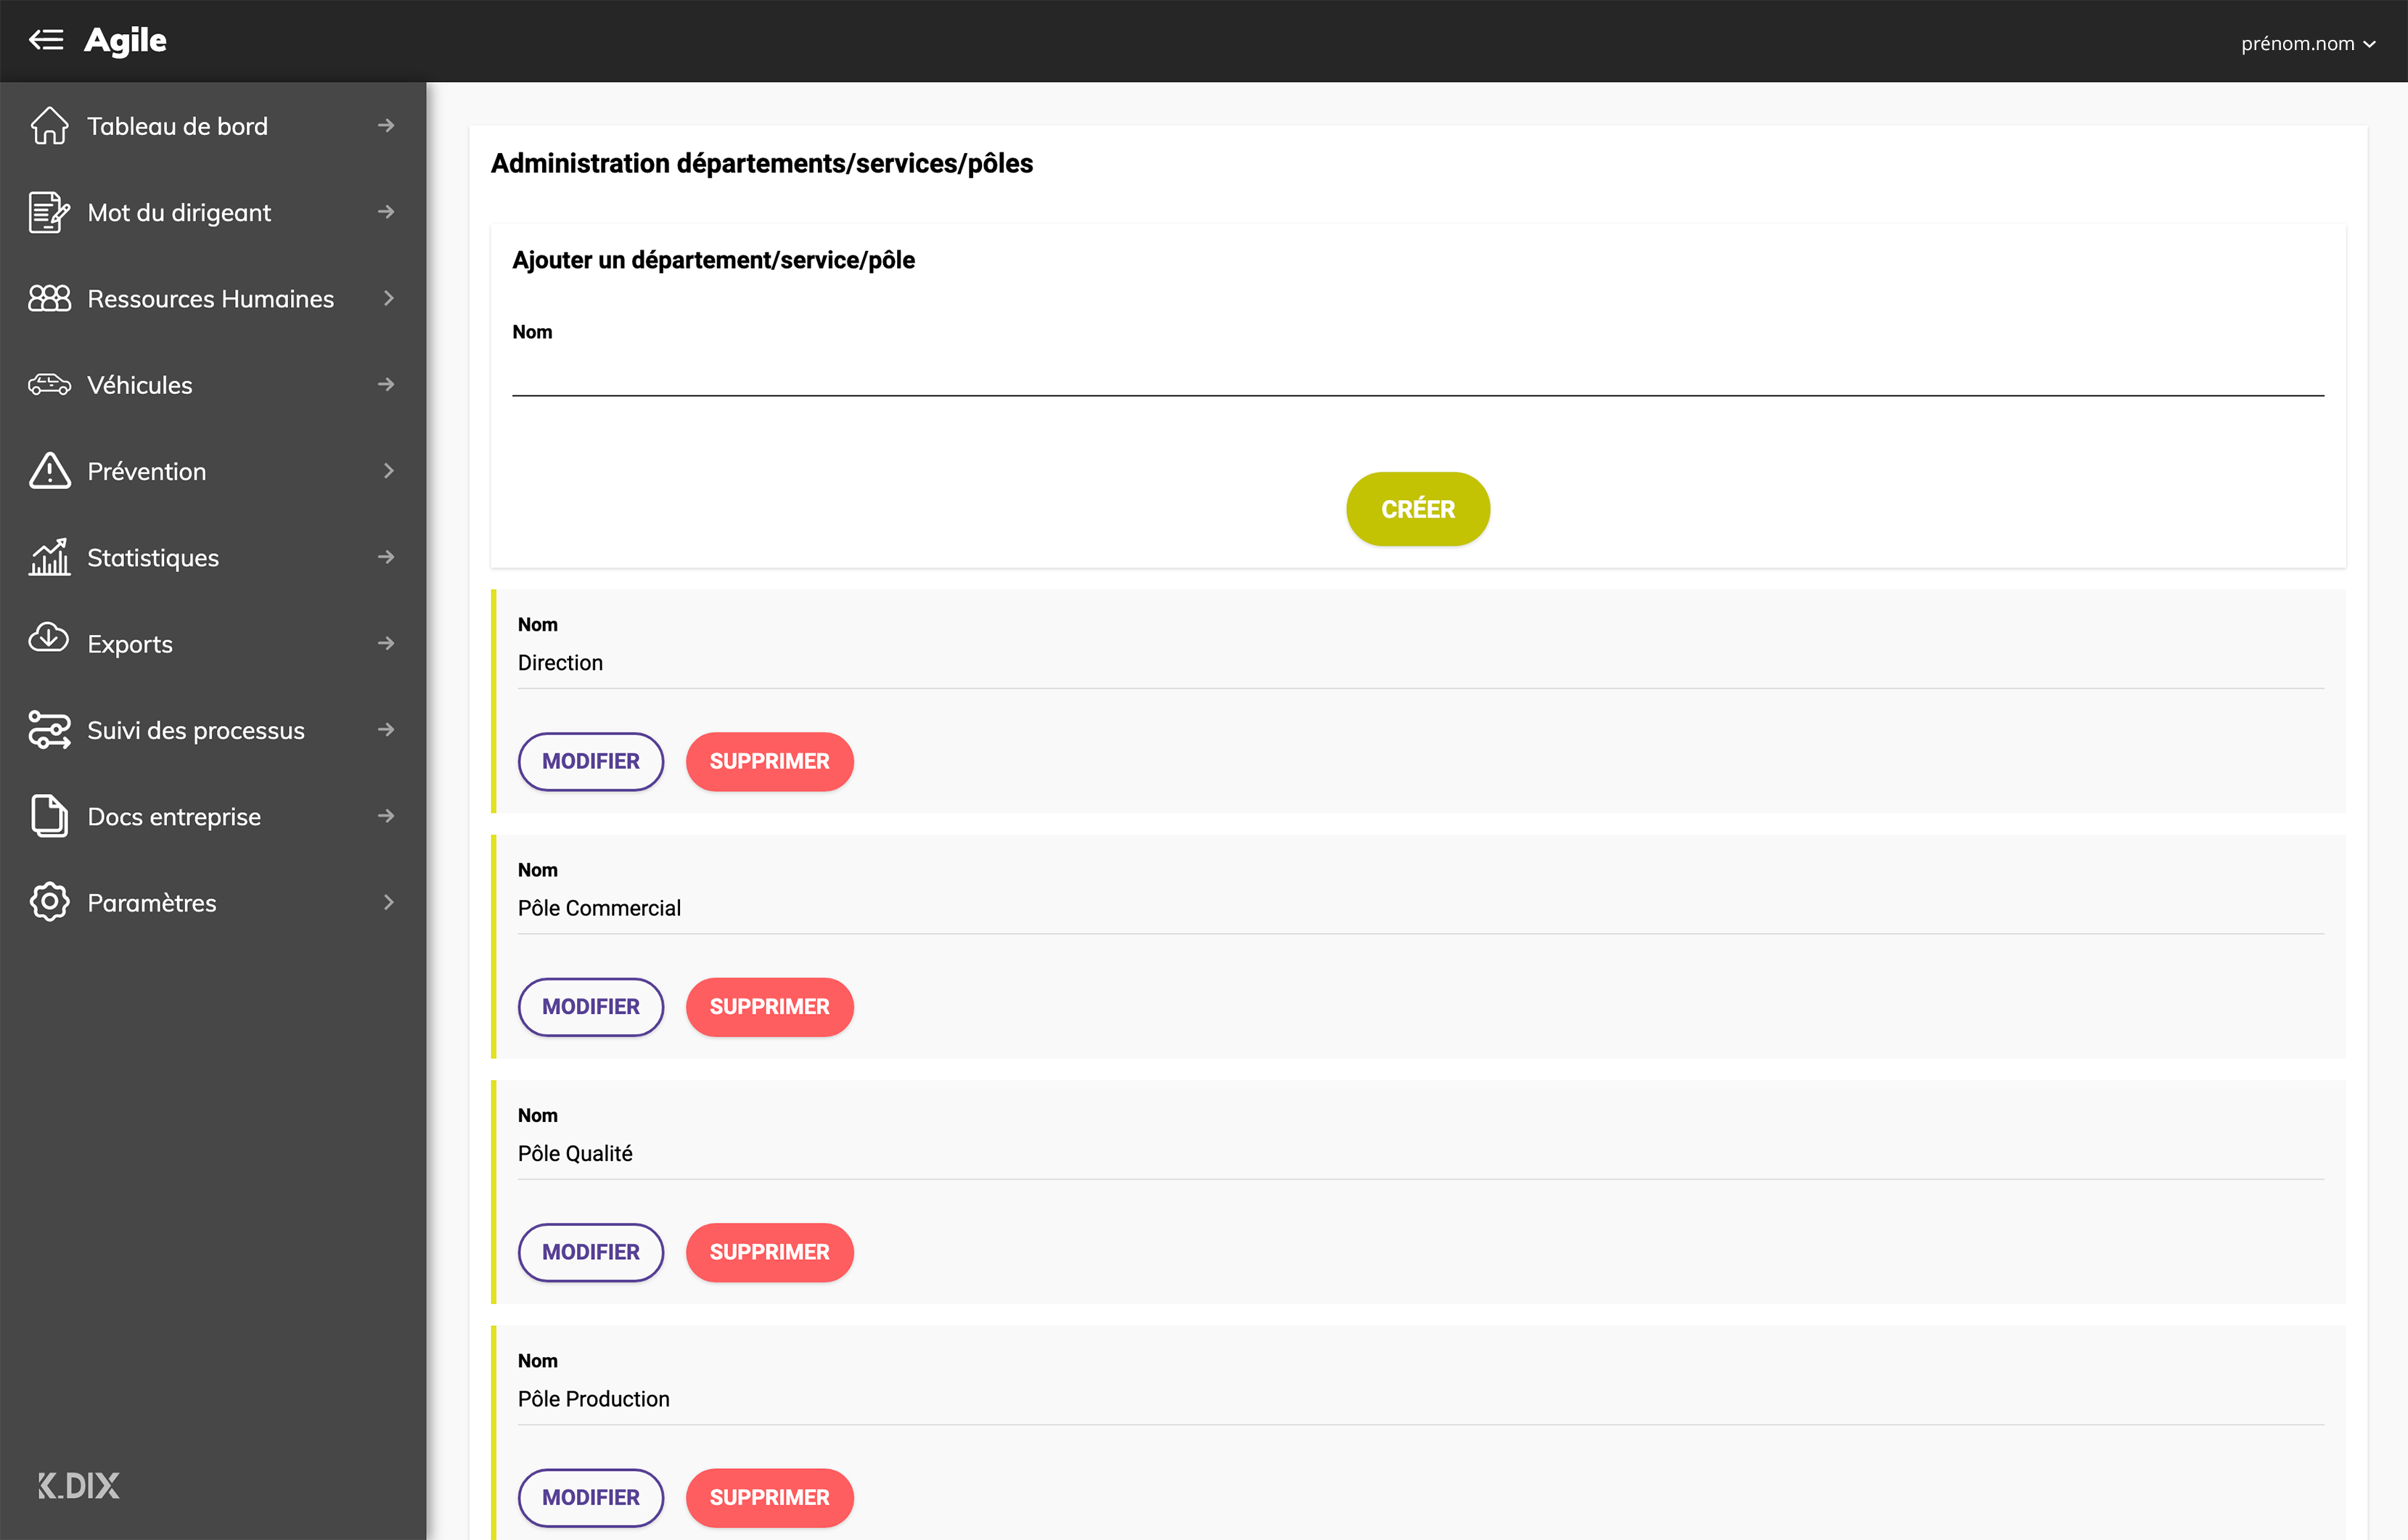
Task: Open the Véhicules menu item
Action: pyautogui.click(x=213, y=384)
